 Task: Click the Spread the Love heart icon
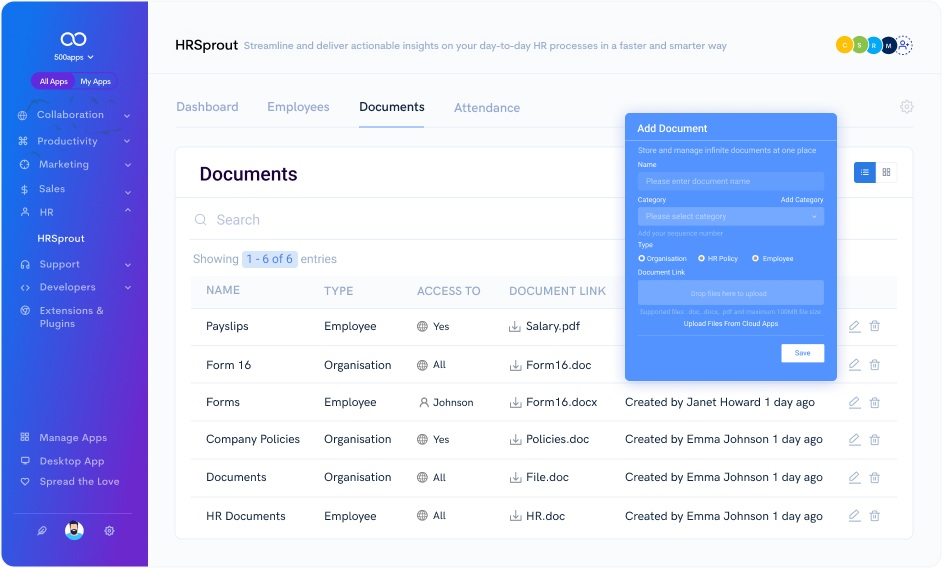point(25,481)
